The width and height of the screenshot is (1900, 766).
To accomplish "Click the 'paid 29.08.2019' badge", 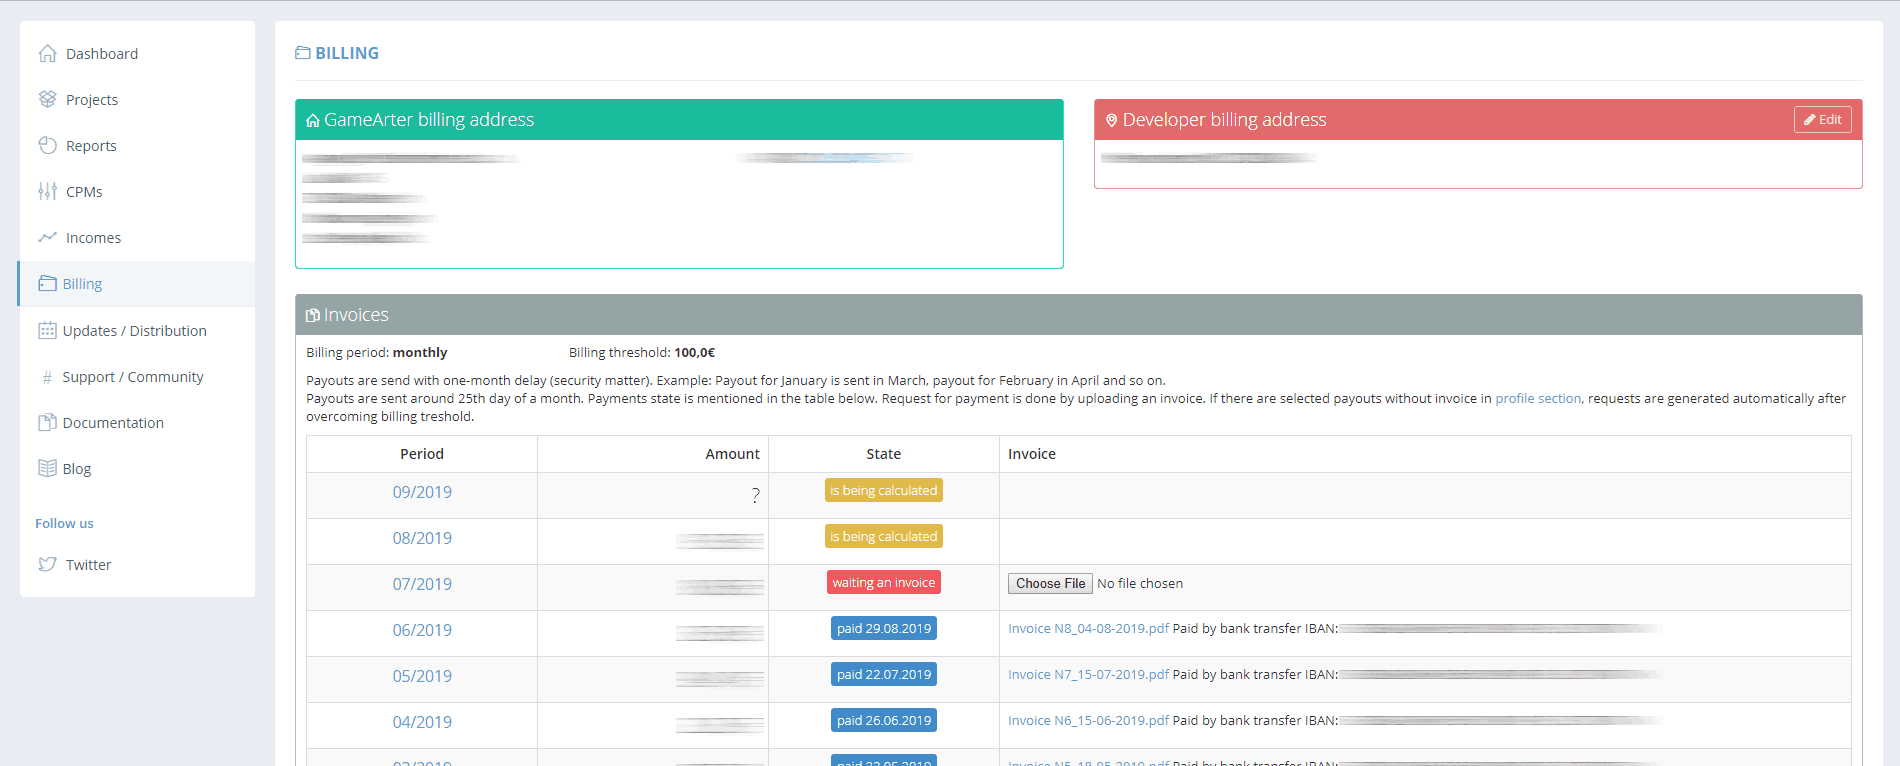I will [x=884, y=628].
